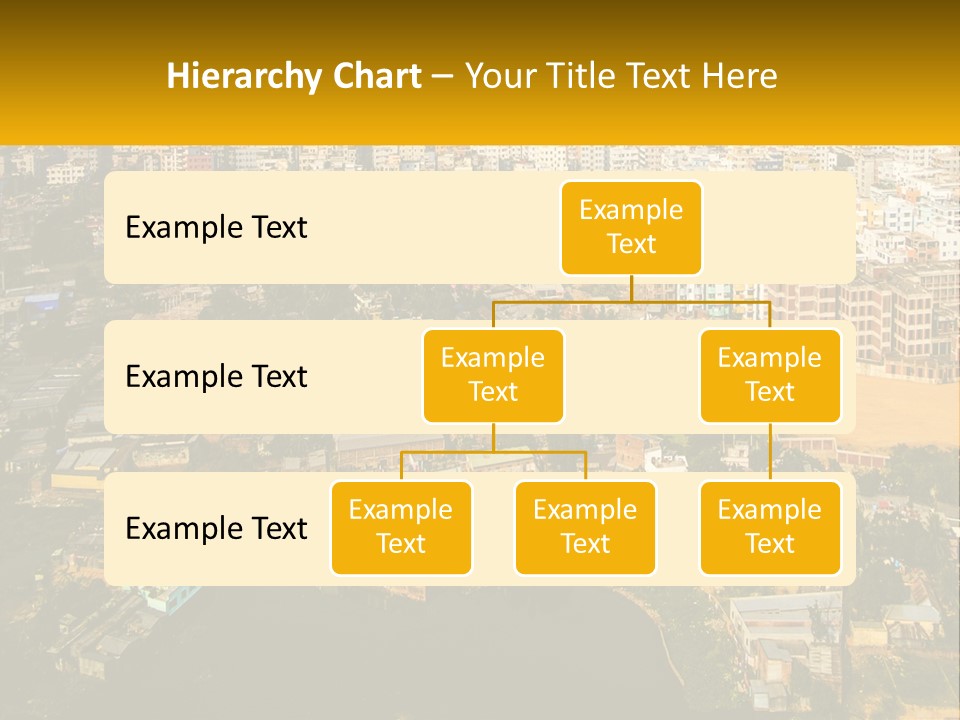This screenshot has width=960, height=720.
Task: Select the connector joining the two leftmost bottom boxes
Action: [493, 452]
